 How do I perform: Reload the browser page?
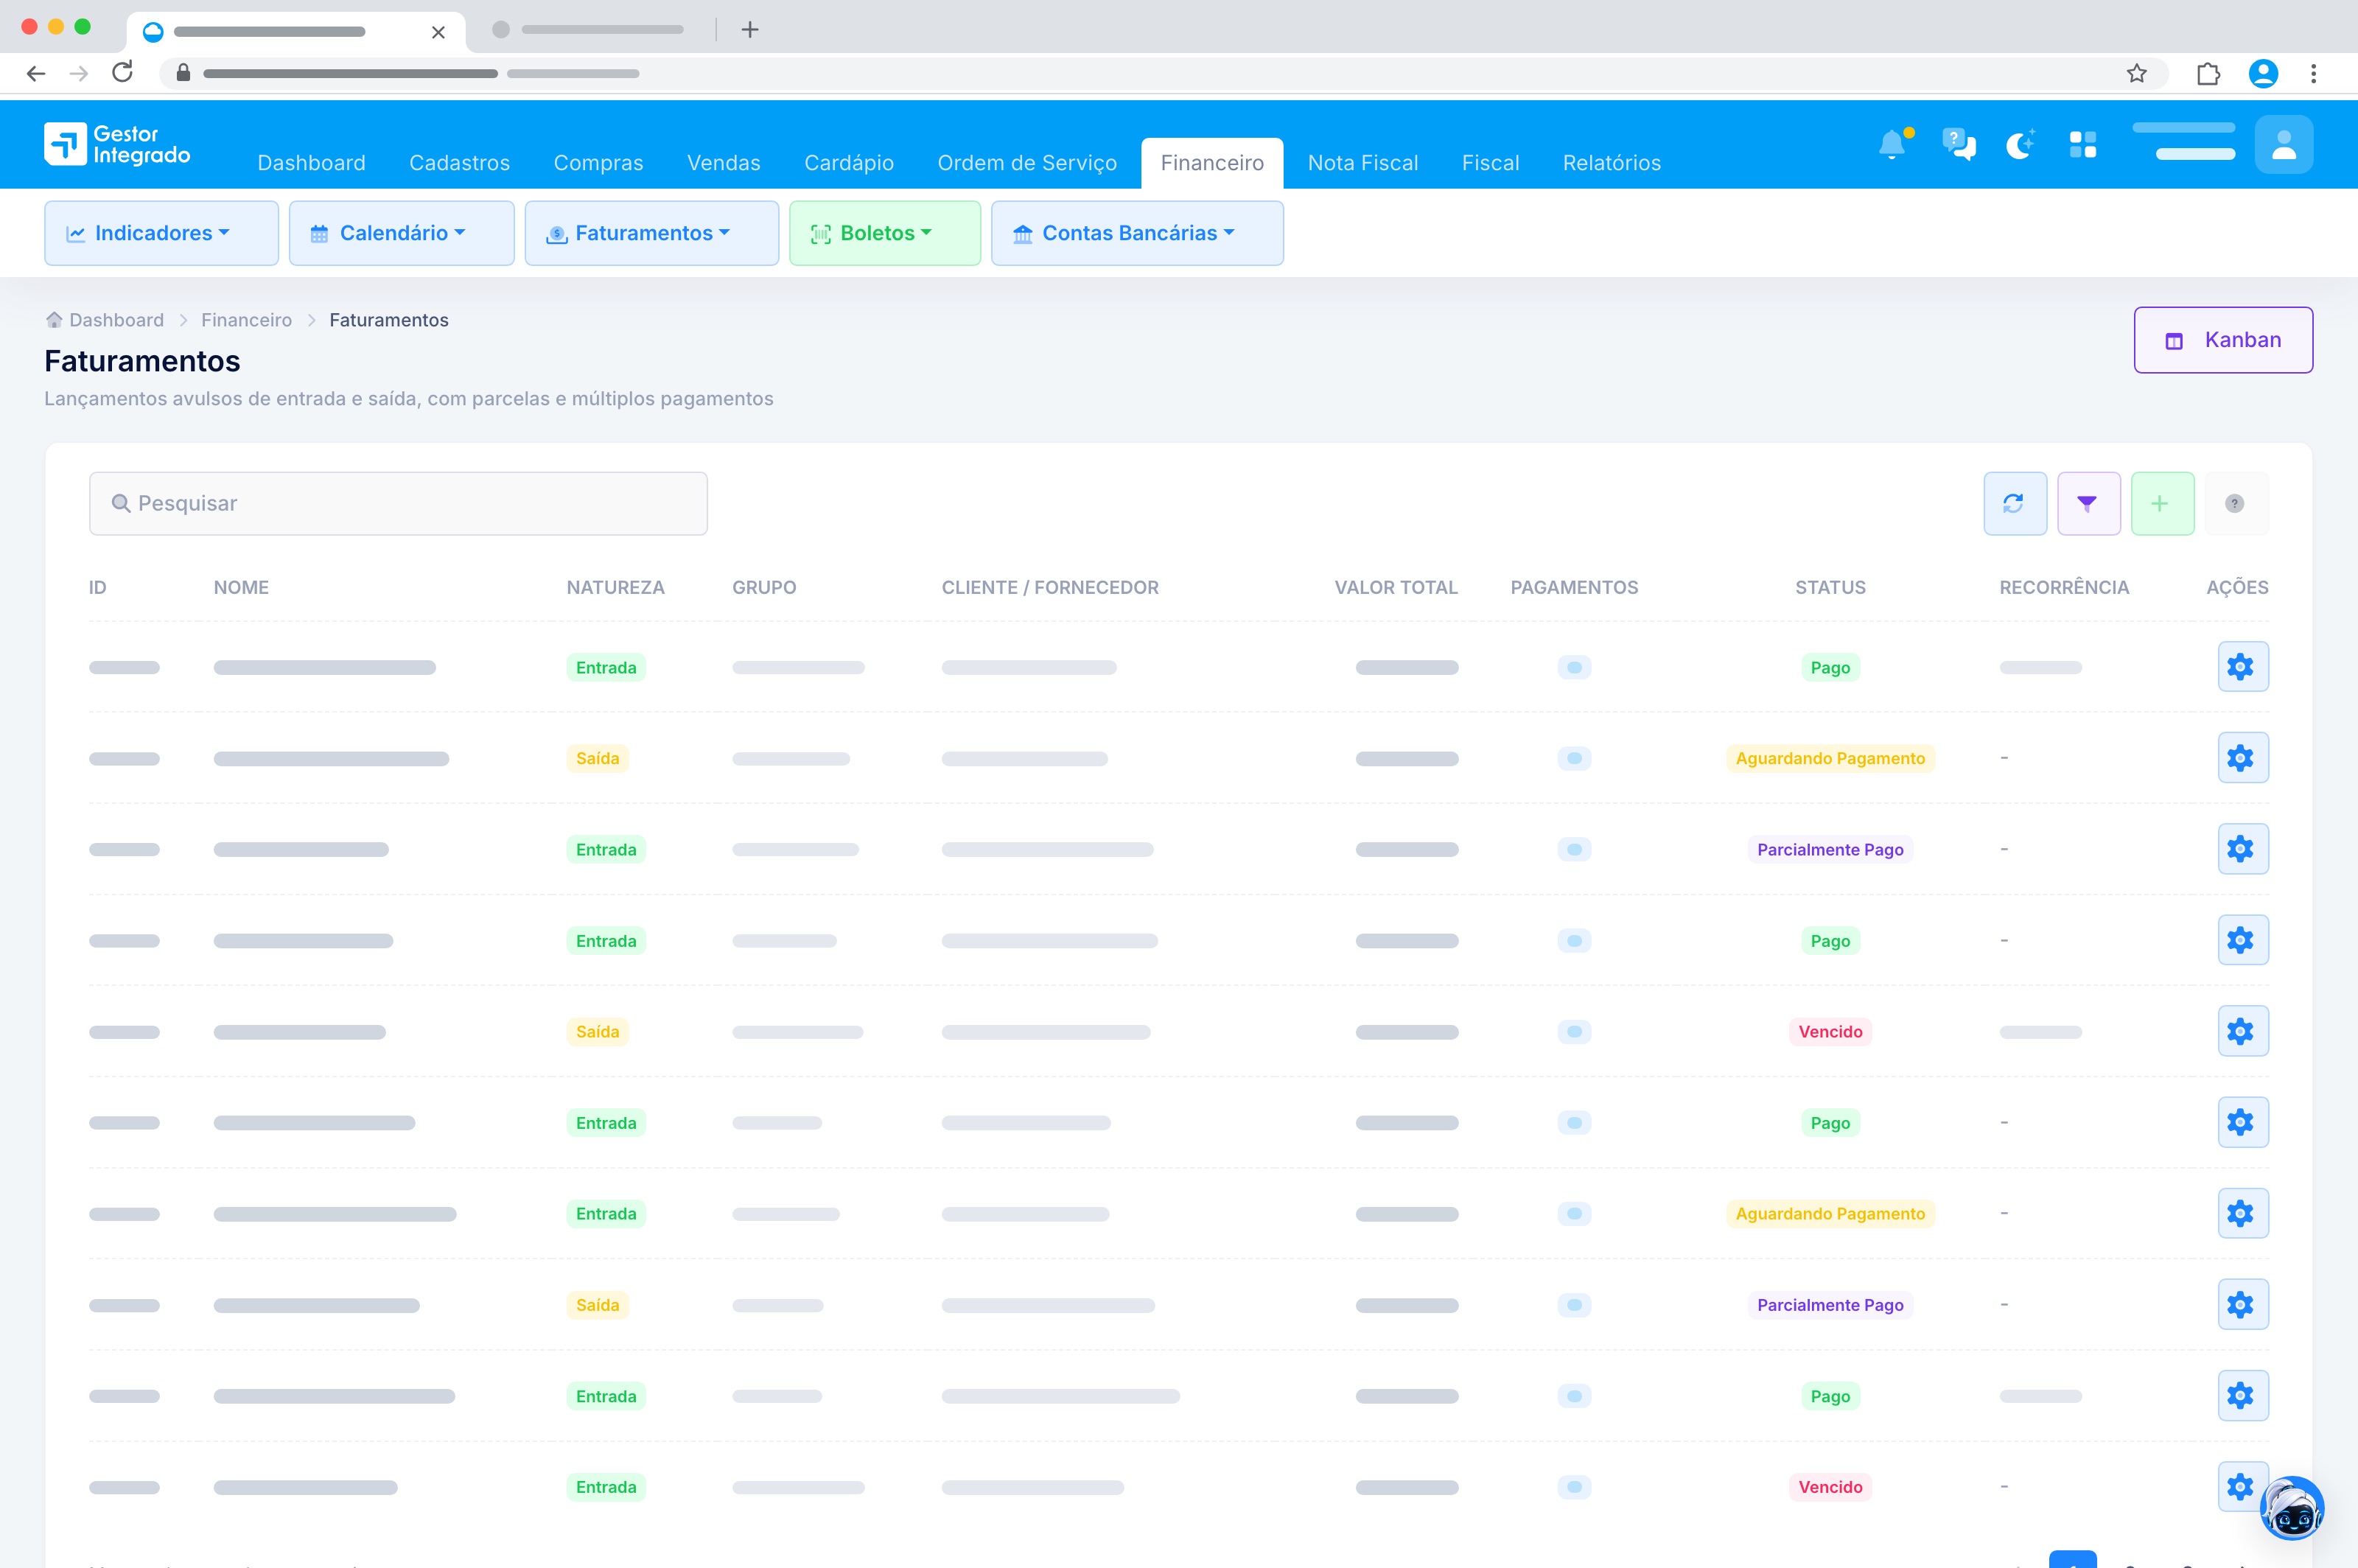[x=123, y=73]
